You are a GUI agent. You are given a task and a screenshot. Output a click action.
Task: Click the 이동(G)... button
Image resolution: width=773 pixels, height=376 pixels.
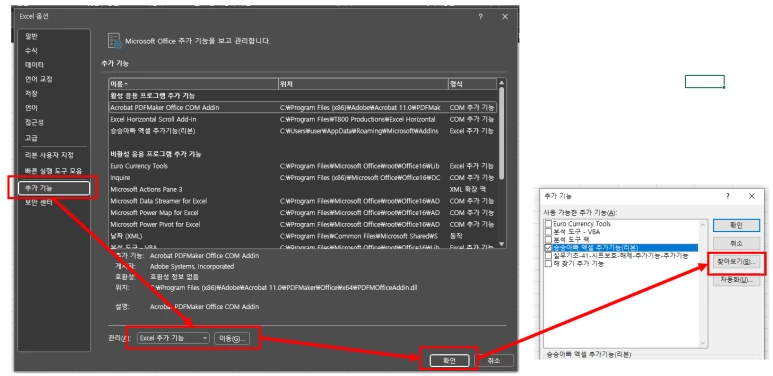click(x=232, y=338)
